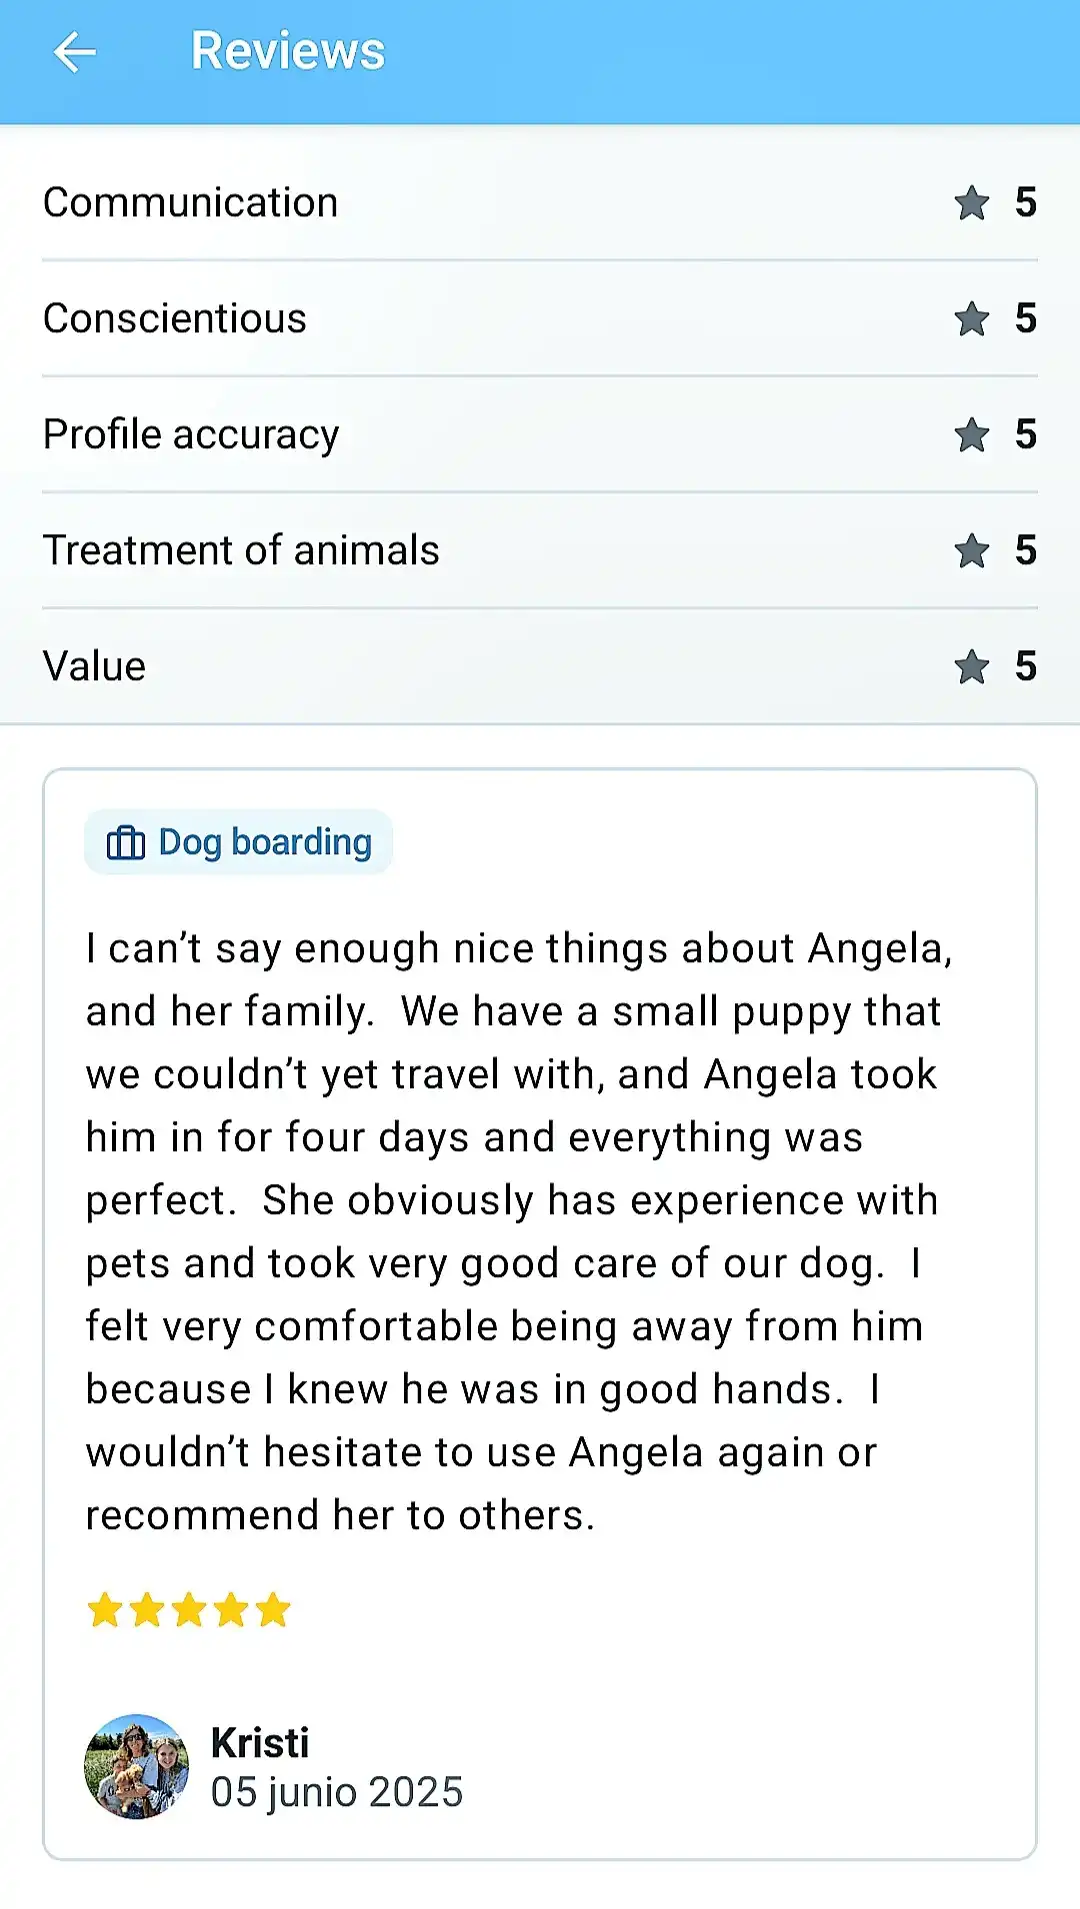Select the Value rating label
This screenshot has width=1080, height=1909.
(x=94, y=667)
